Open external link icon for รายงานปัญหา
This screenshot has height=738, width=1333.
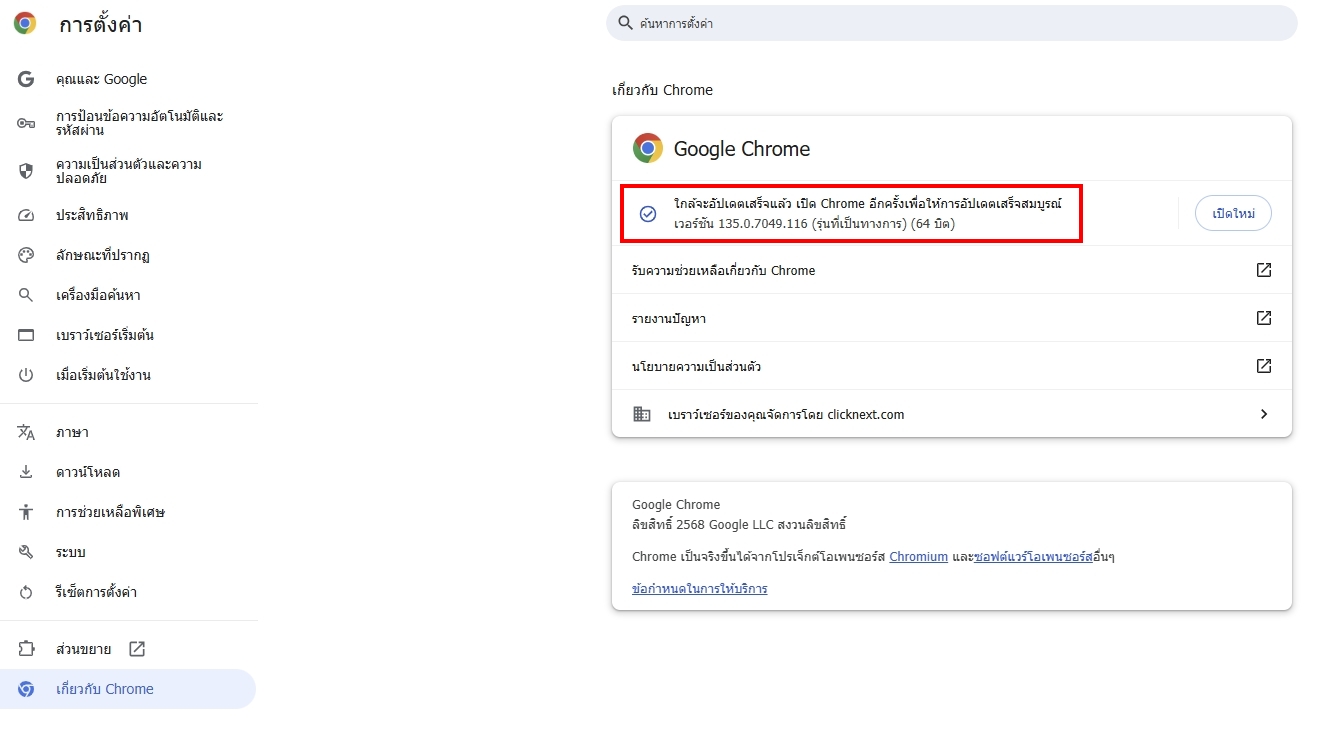pyautogui.click(x=1264, y=318)
